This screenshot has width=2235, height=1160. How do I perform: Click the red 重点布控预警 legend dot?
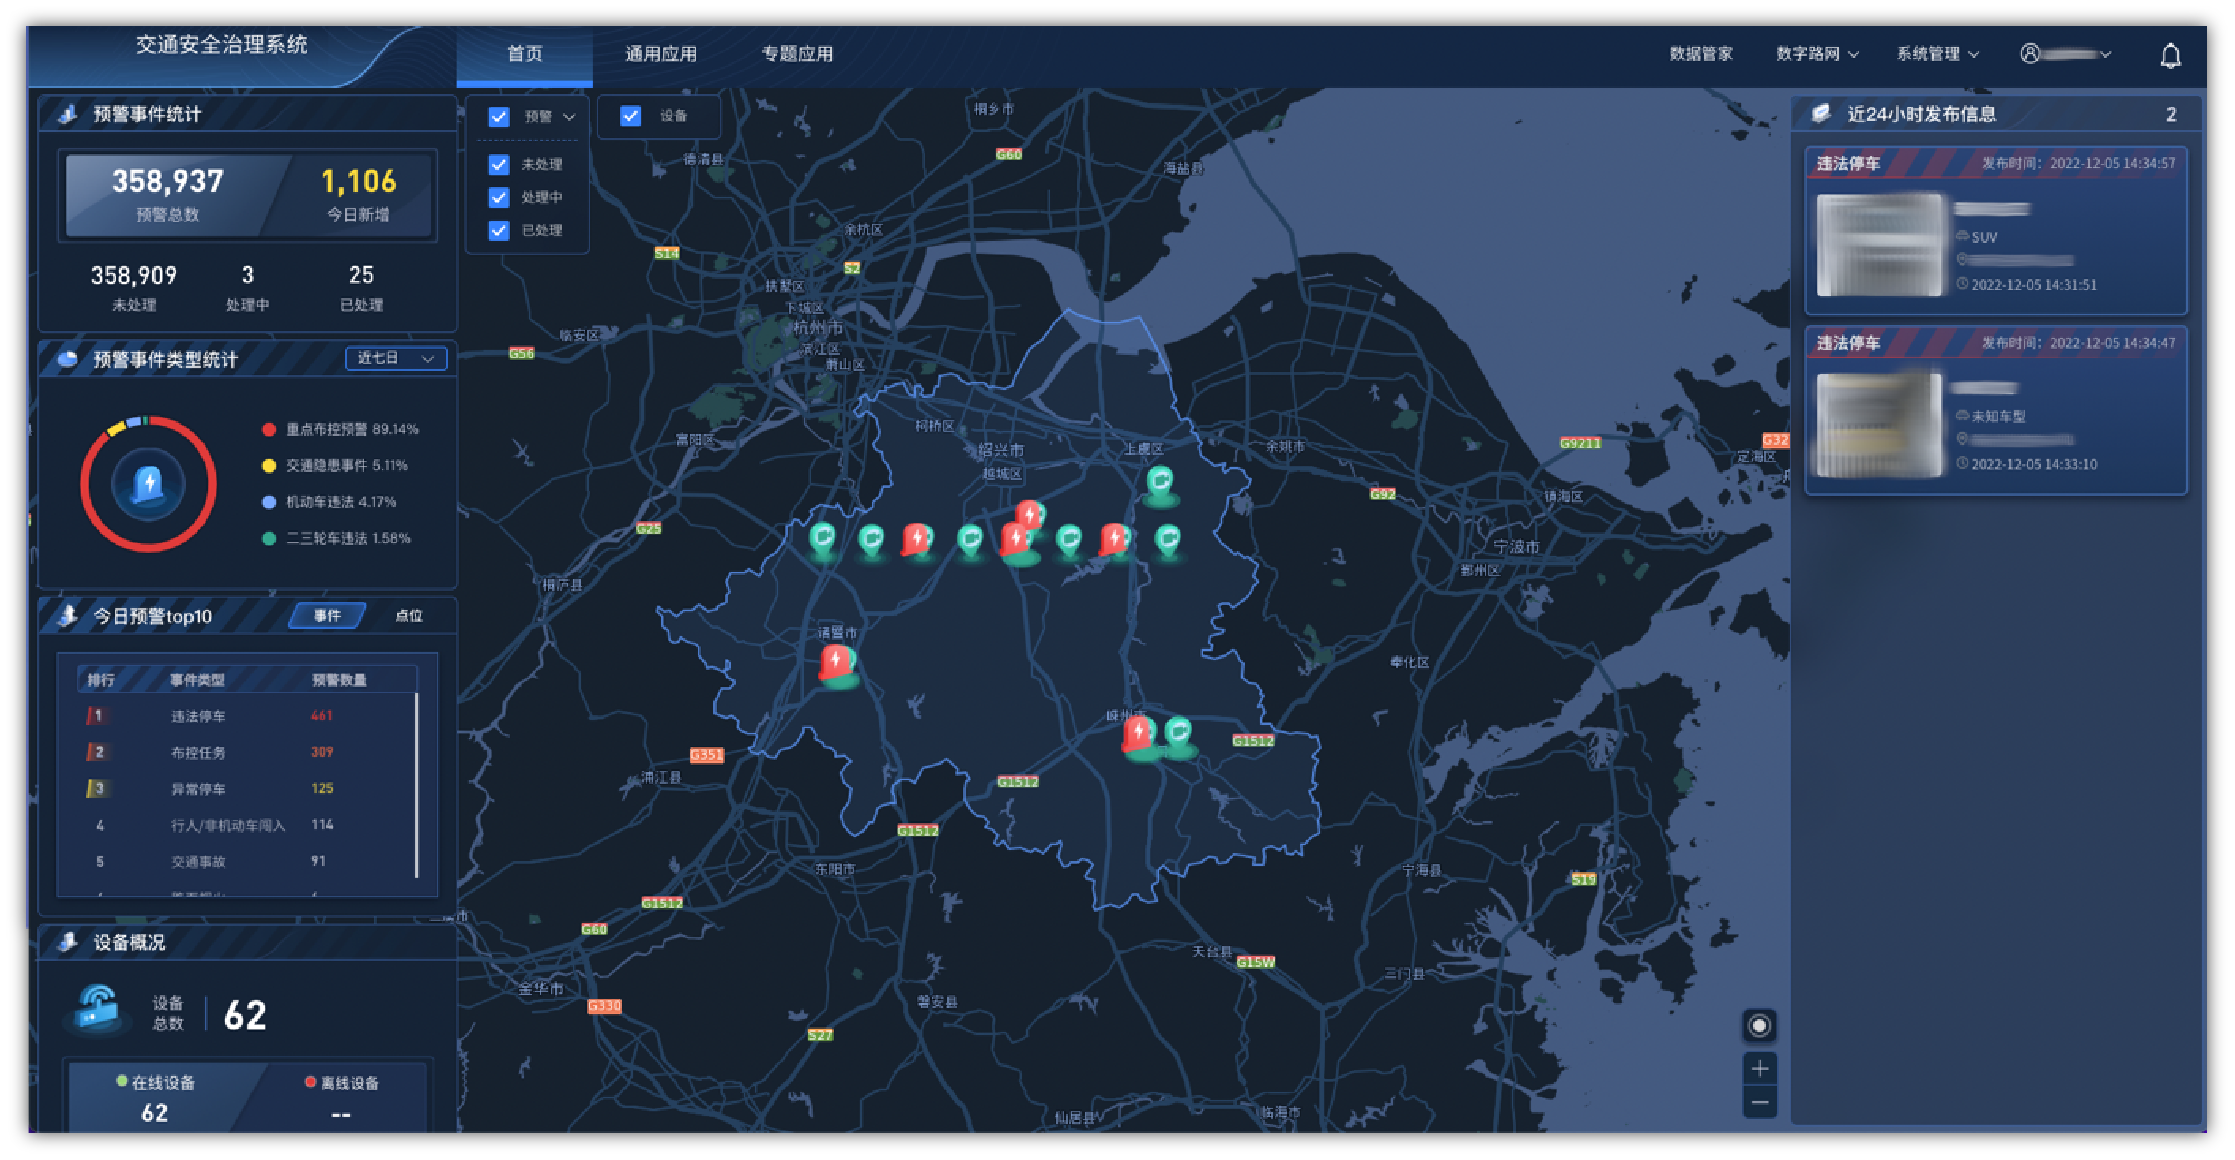pyautogui.click(x=269, y=429)
